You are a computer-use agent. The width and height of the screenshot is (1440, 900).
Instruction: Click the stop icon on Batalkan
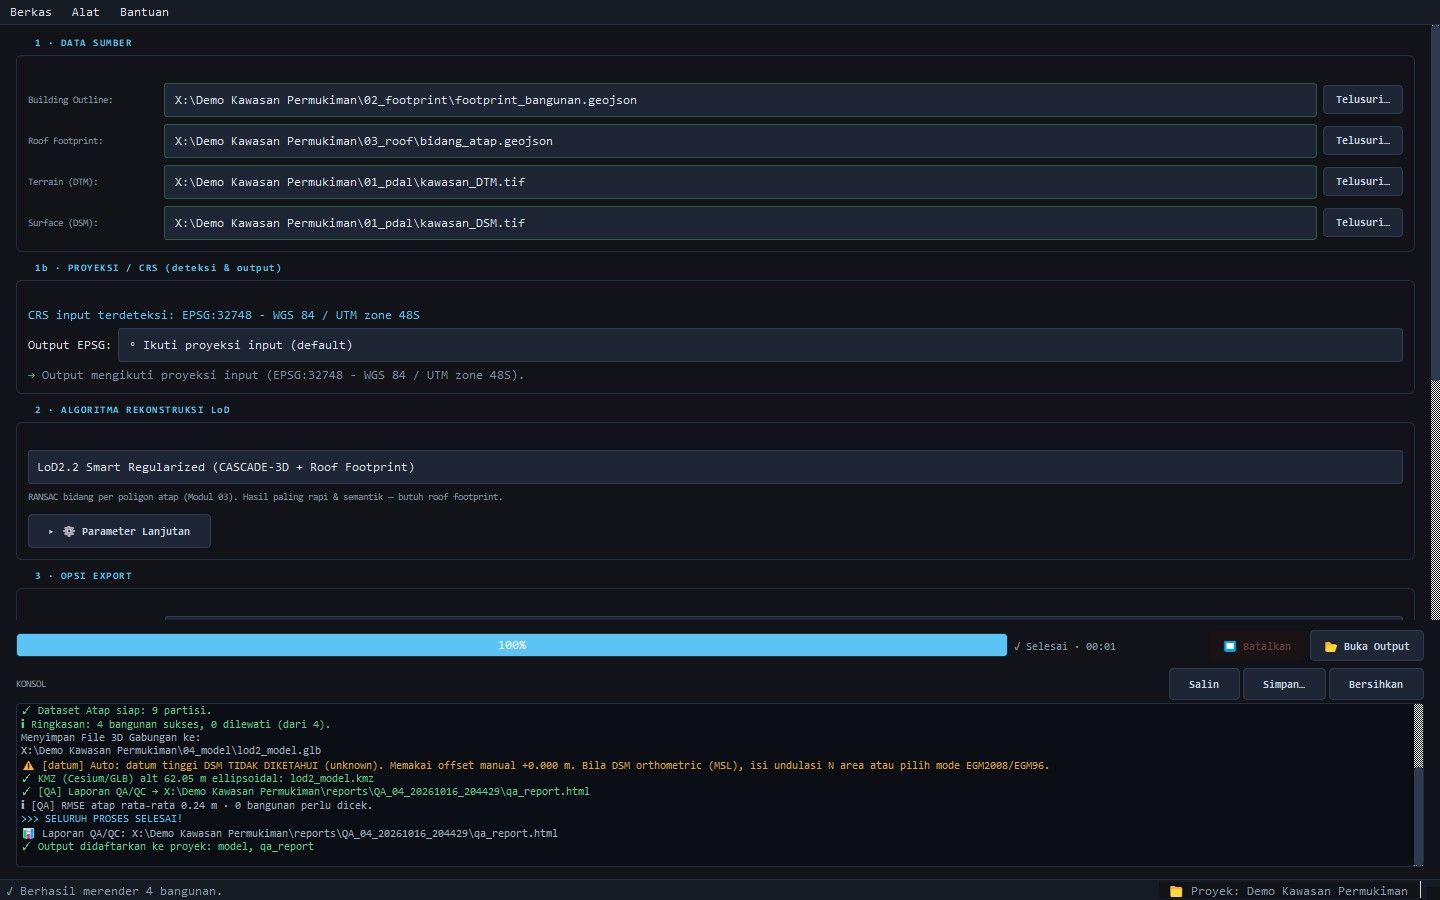[1230, 647]
